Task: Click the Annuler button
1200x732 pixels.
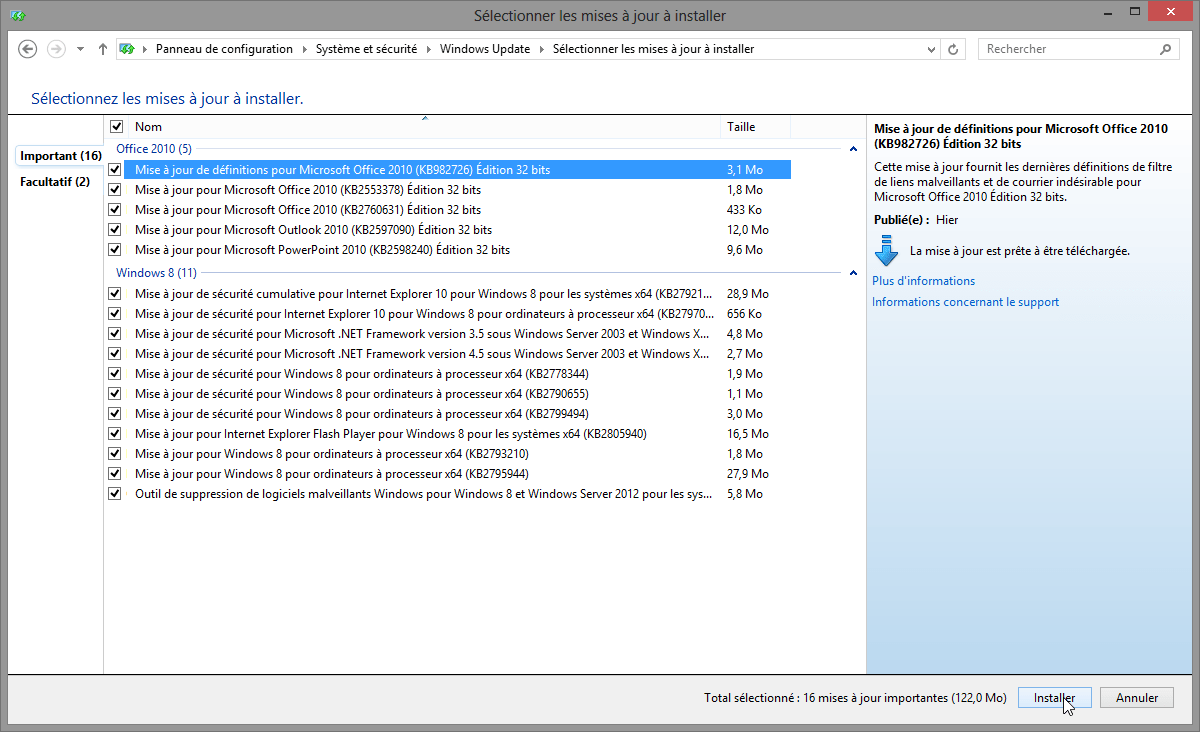Action: pyautogui.click(x=1137, y=698)
